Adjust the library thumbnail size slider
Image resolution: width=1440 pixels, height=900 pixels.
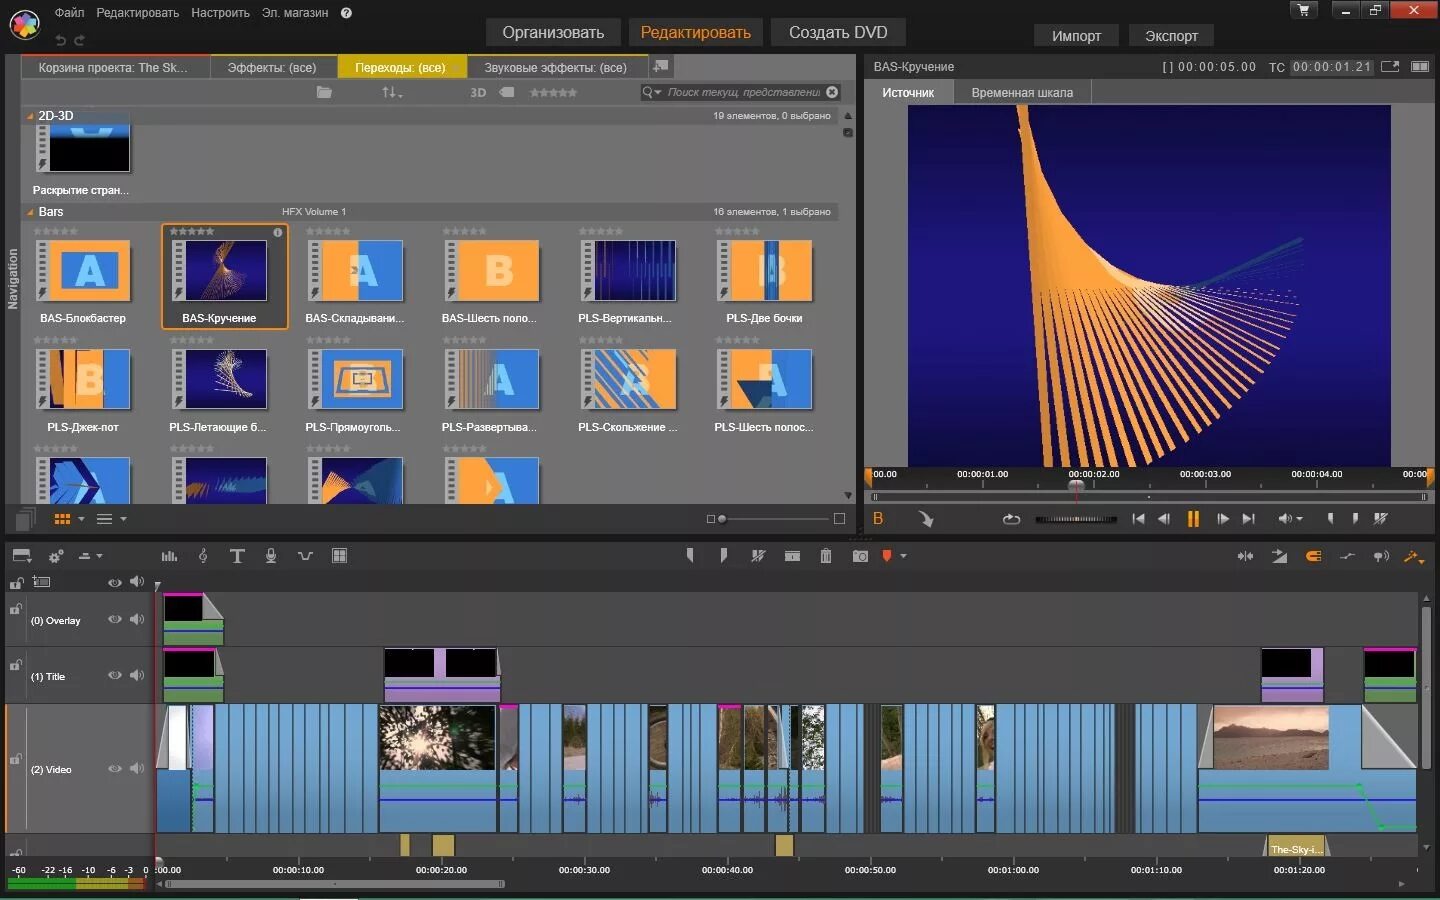coord(775,519)
